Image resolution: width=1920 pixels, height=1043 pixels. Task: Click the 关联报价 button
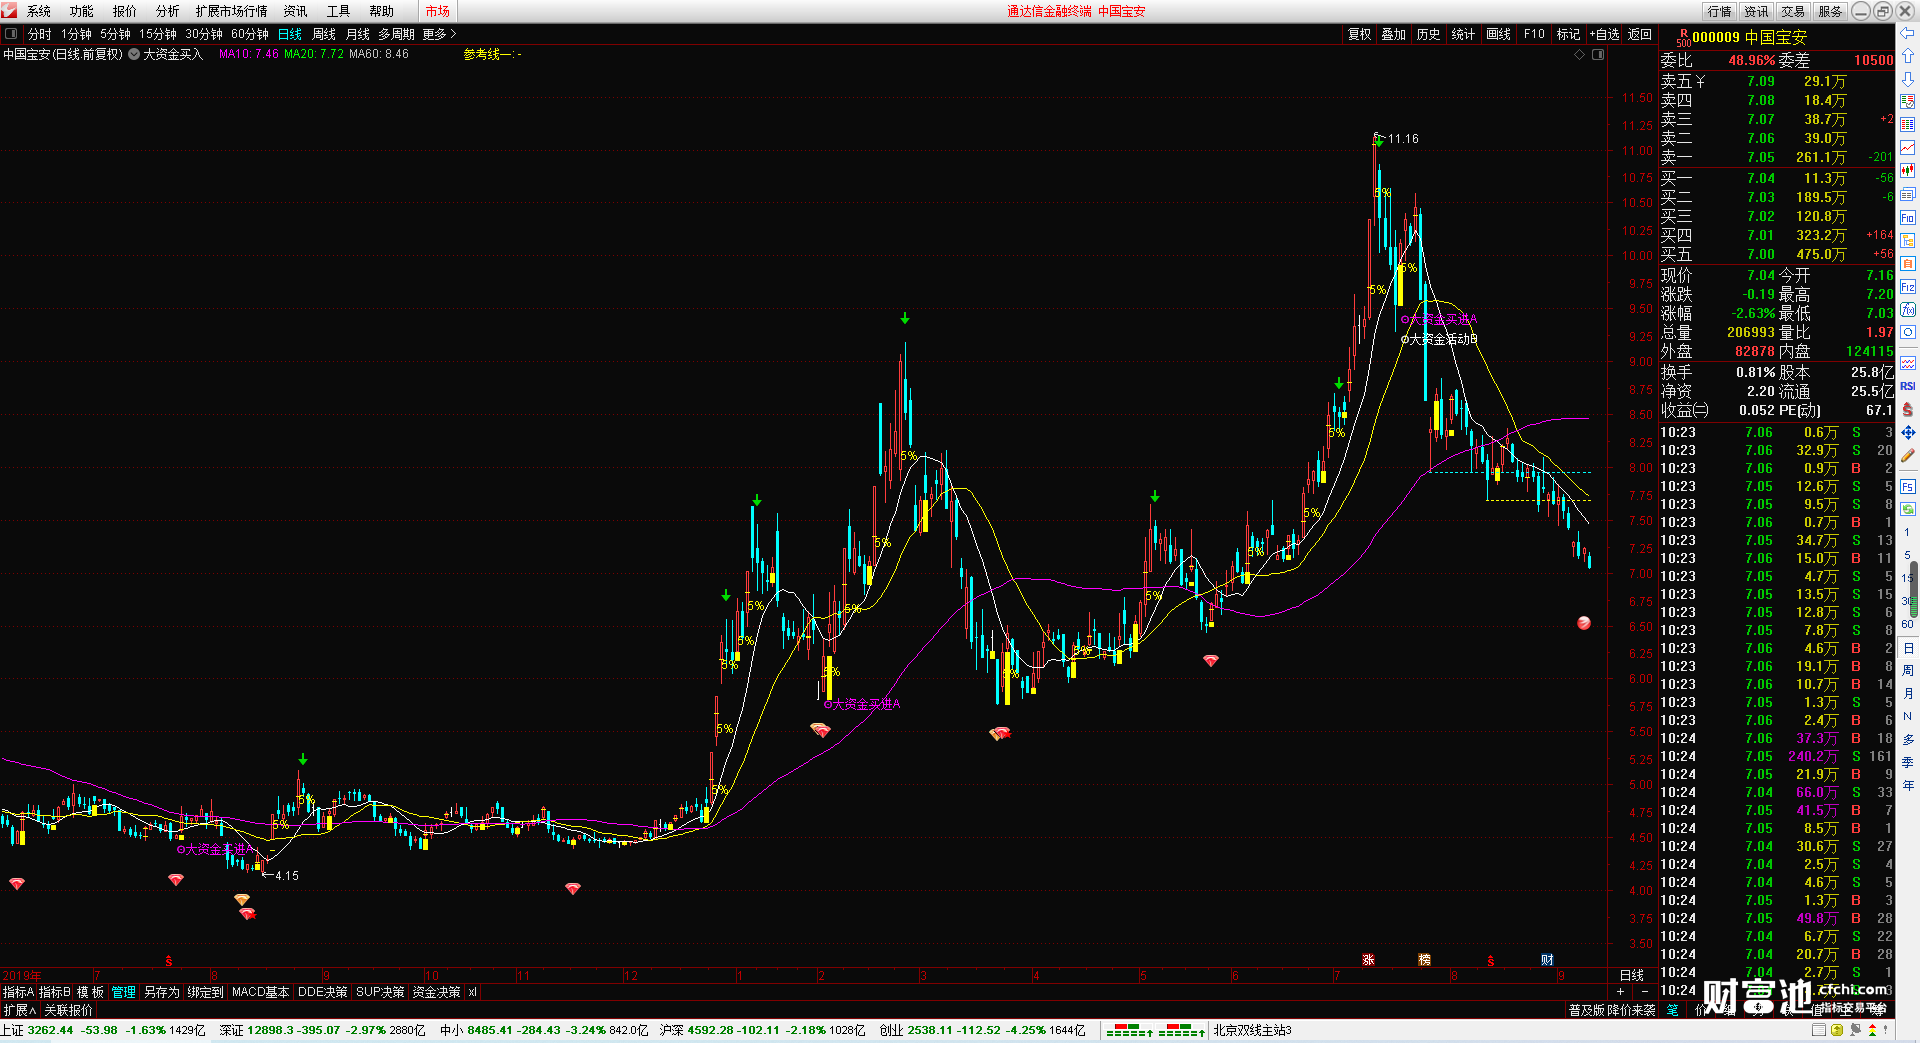(x=68, y=1010)
